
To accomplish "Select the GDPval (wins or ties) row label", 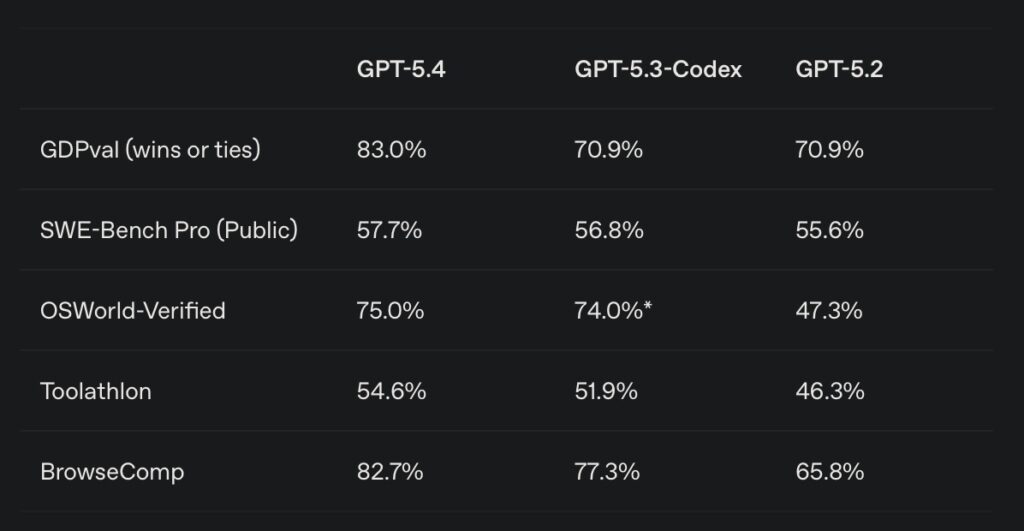I will coord(150,150).
